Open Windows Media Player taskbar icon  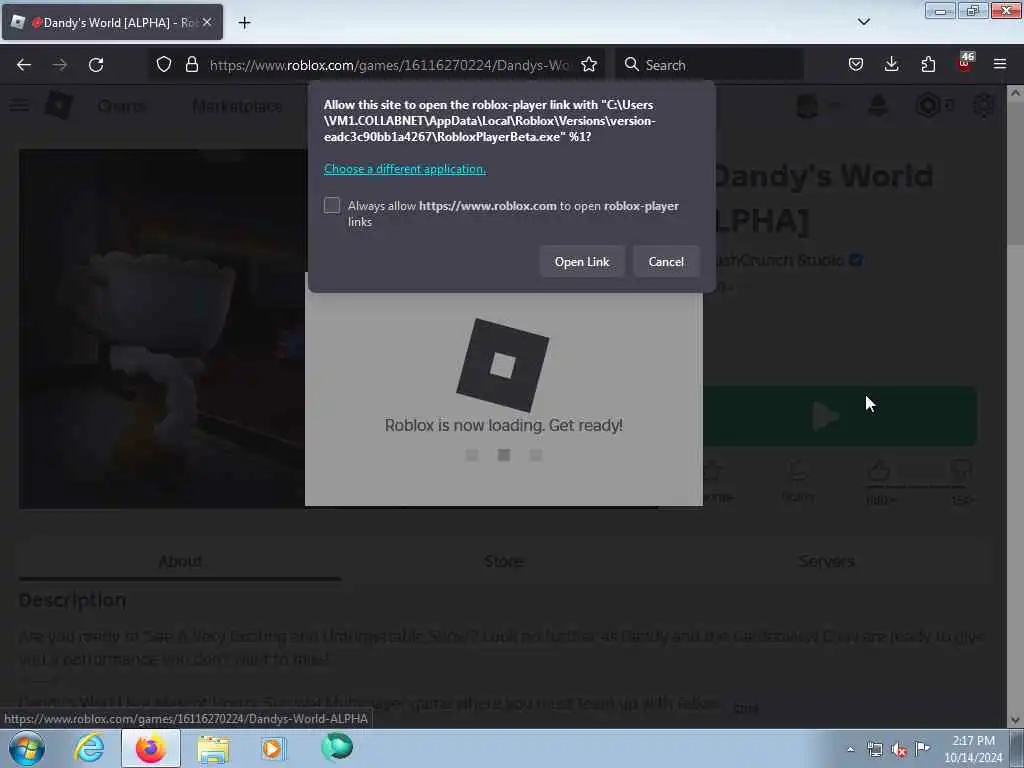coord(274,748)
